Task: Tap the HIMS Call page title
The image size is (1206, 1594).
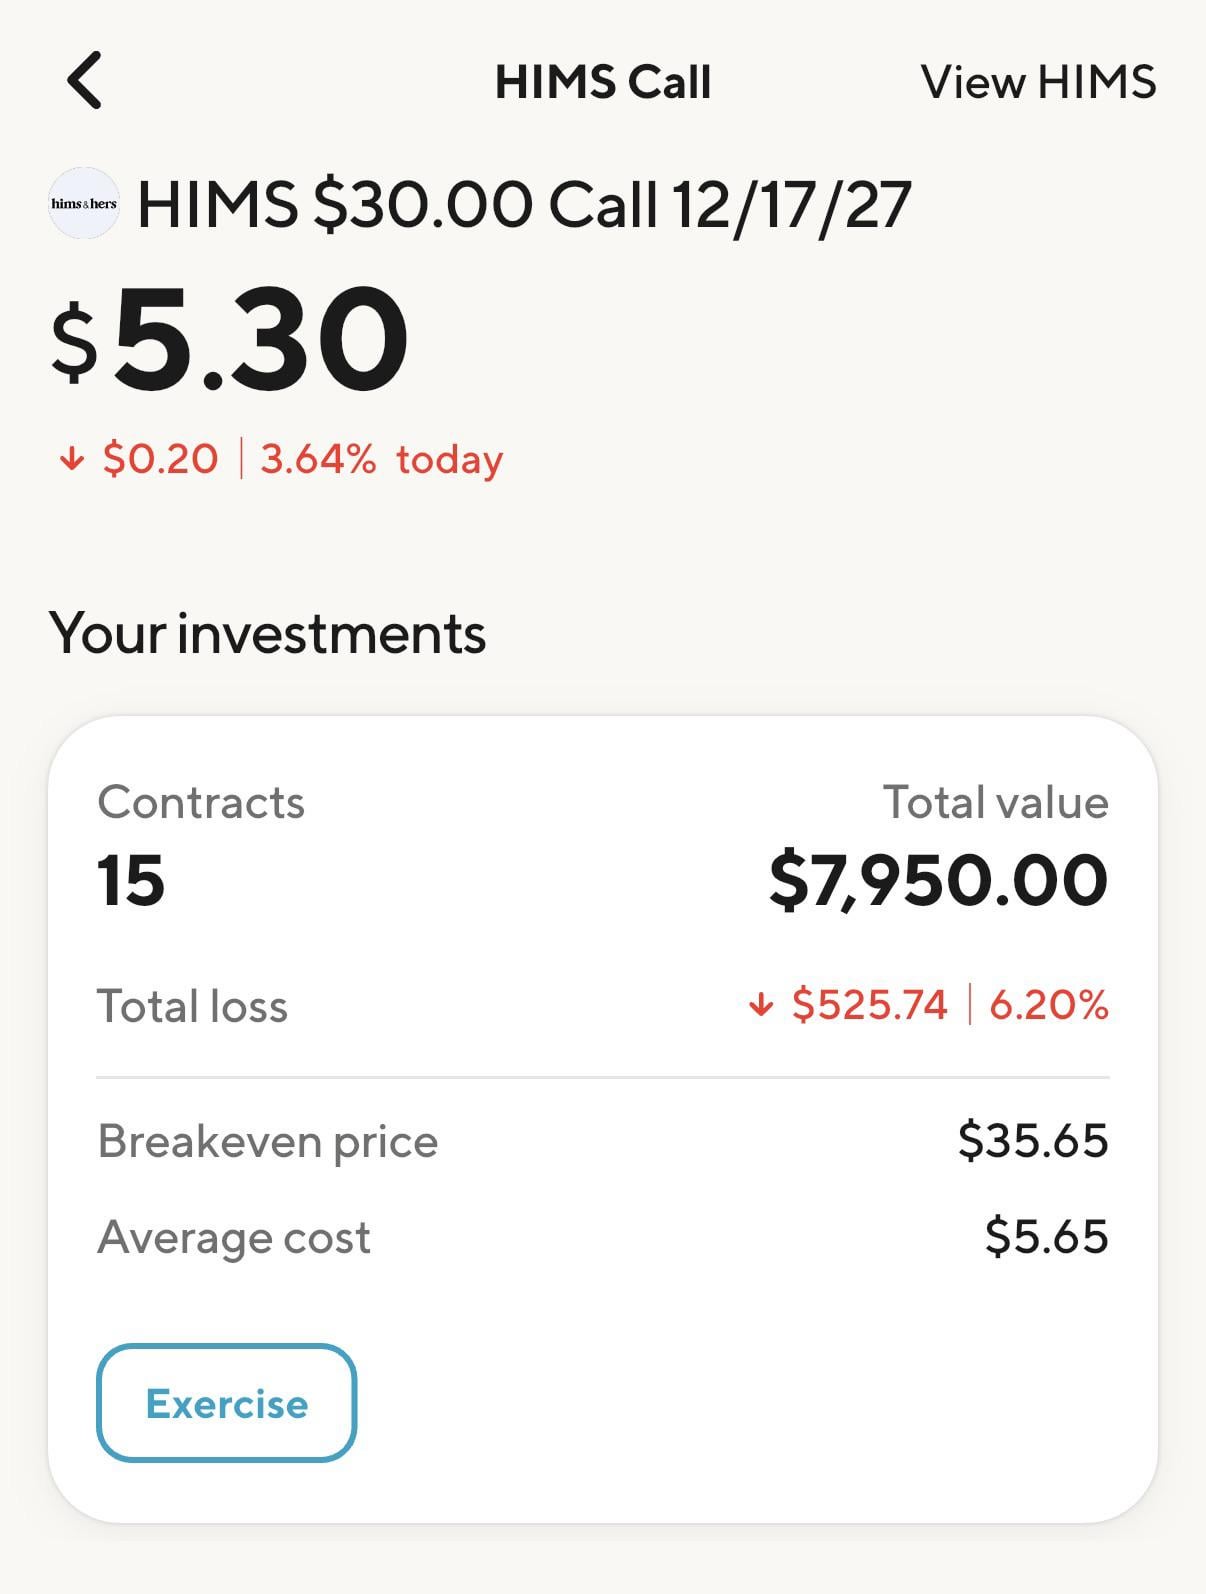Action: tap(603, 82)
